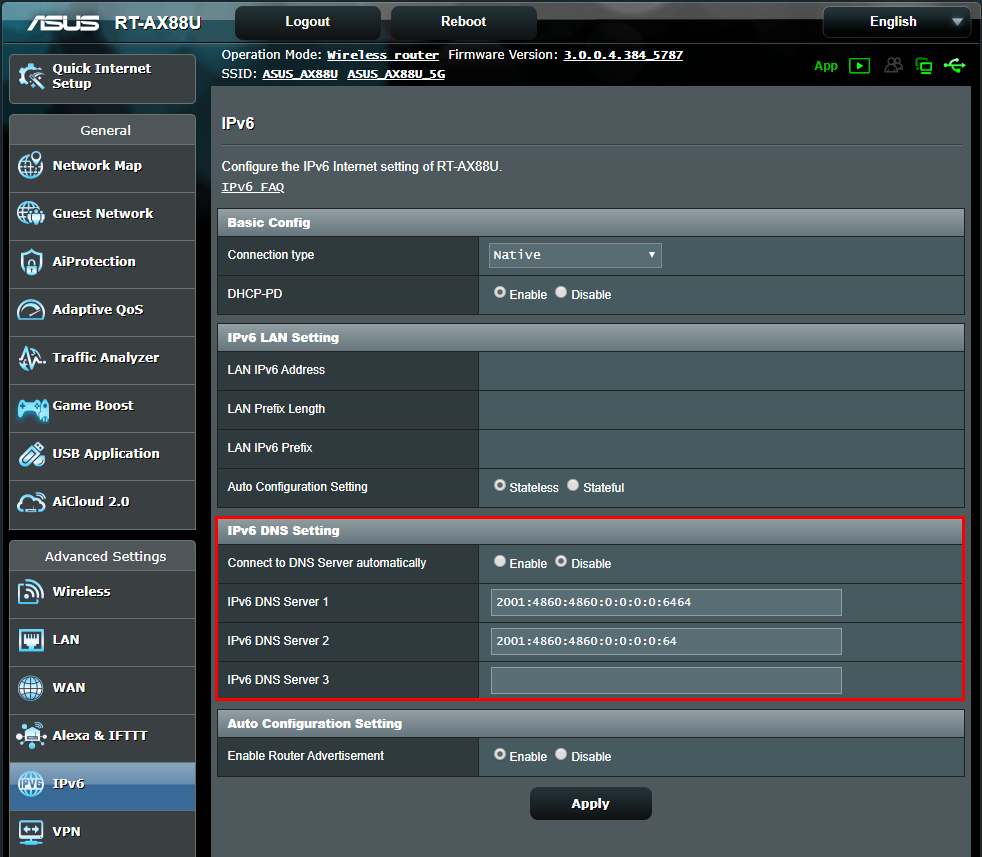The image size is (982, 857).
Task: Open AiCloud 2.0 via its cloud icon
Action: [31, 502]
